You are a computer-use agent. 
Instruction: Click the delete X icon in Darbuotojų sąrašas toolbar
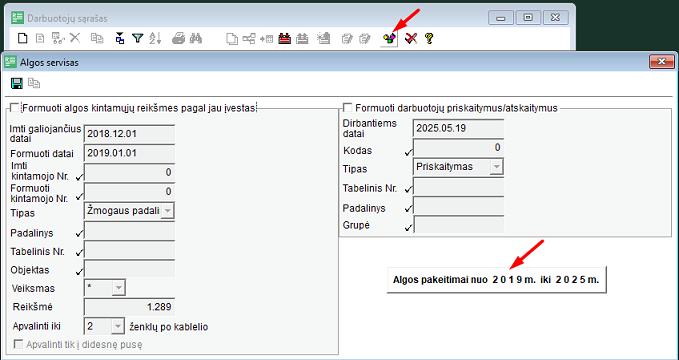click(75, 38)
